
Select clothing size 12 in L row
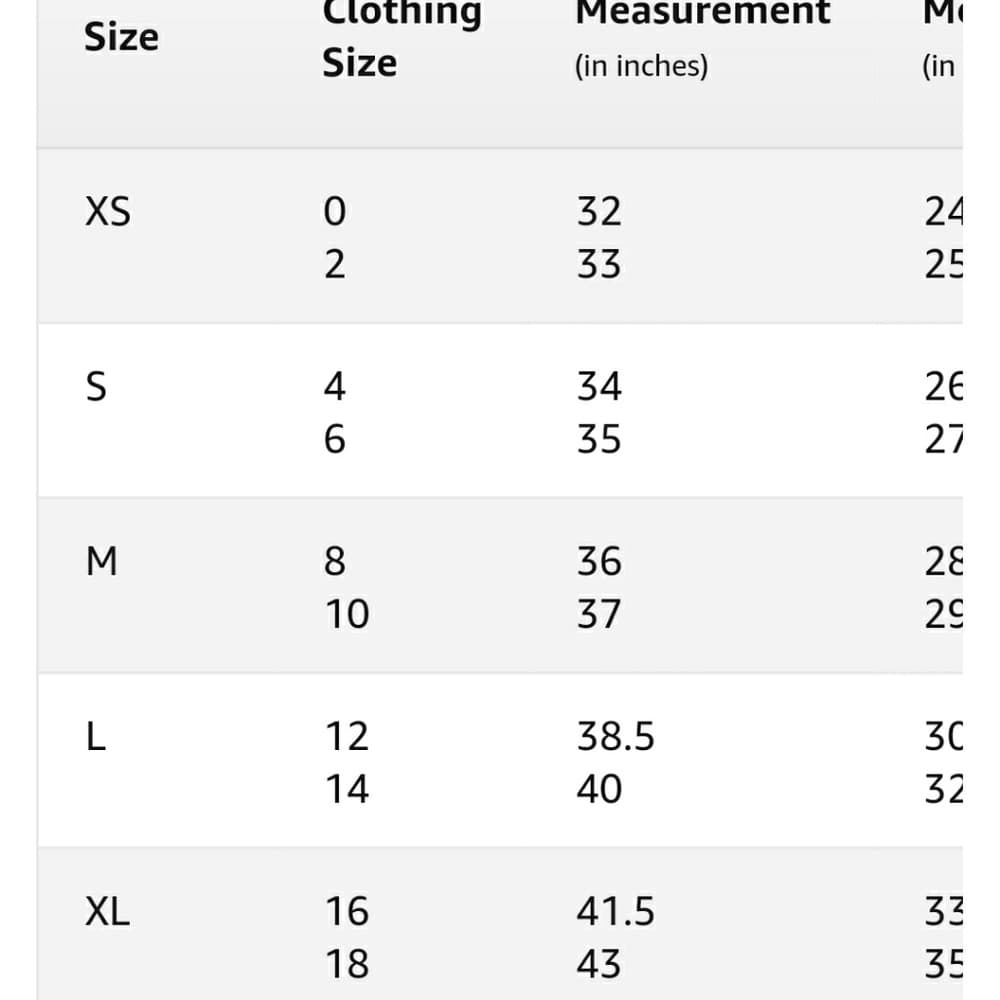pos(347,736)
